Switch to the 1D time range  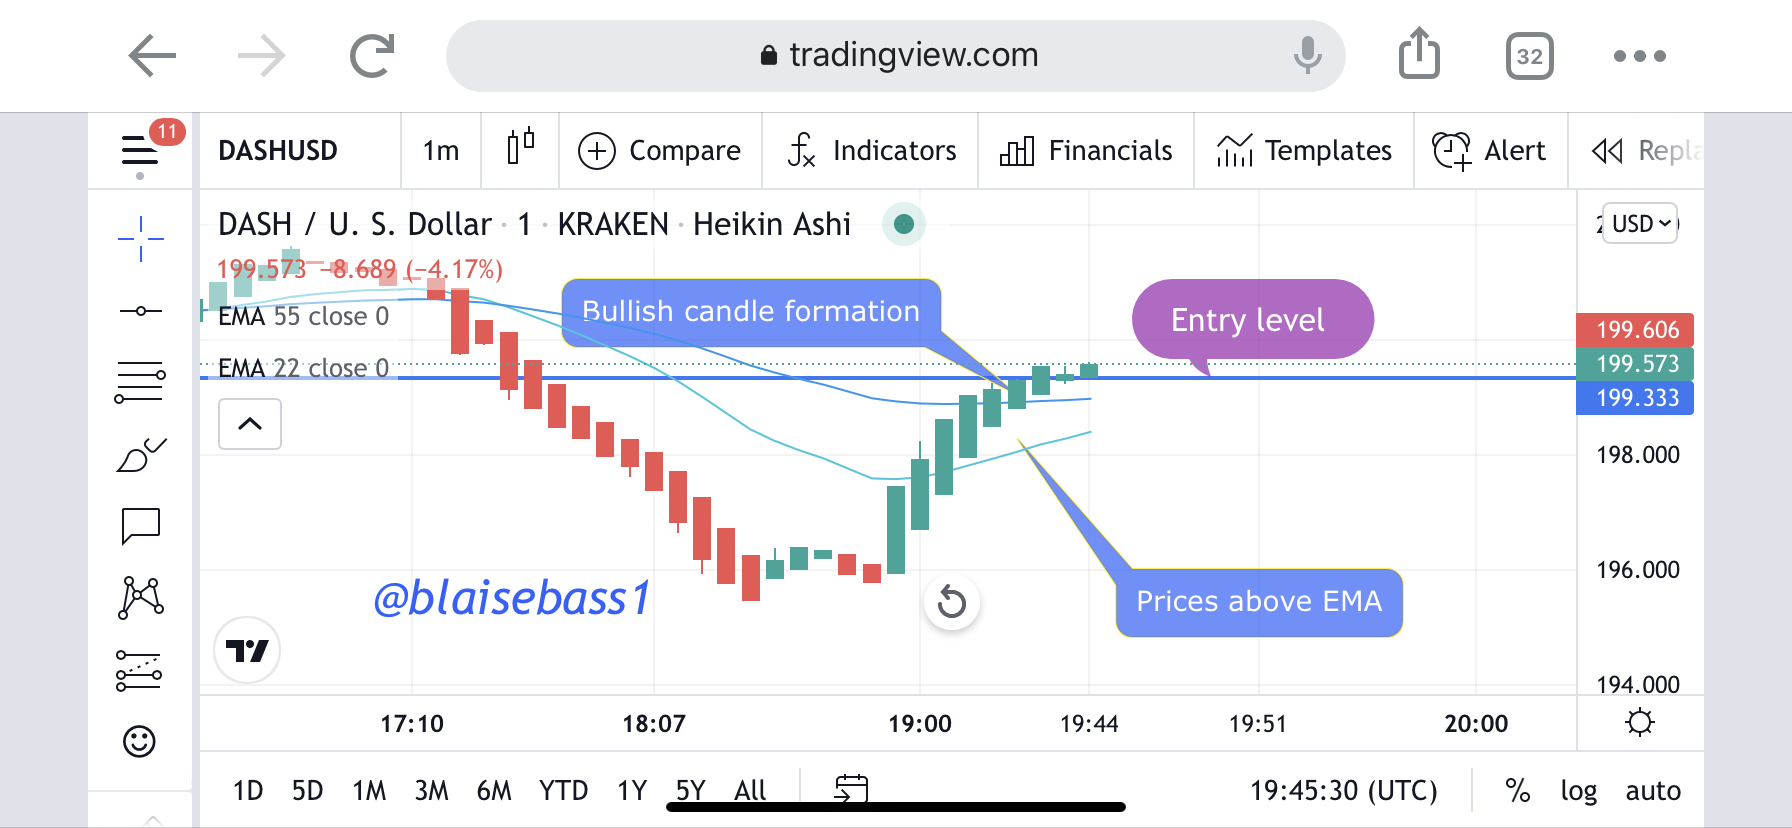point(247,791)
